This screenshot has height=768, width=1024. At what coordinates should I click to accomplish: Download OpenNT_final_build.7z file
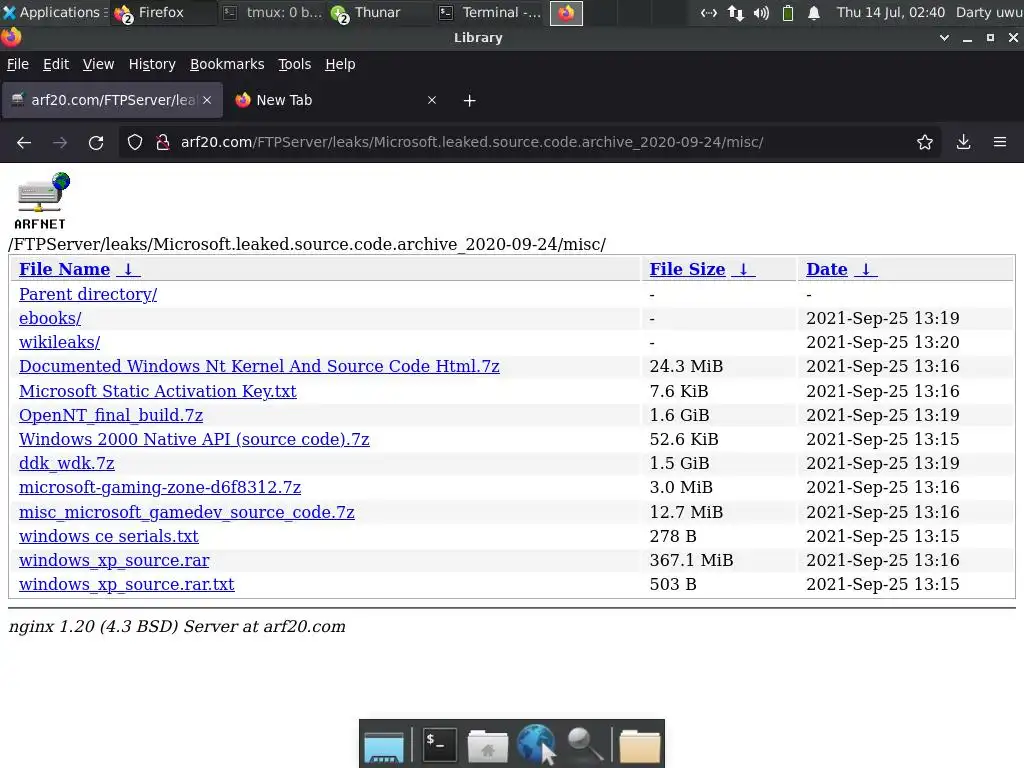click(x=111, y=415)
